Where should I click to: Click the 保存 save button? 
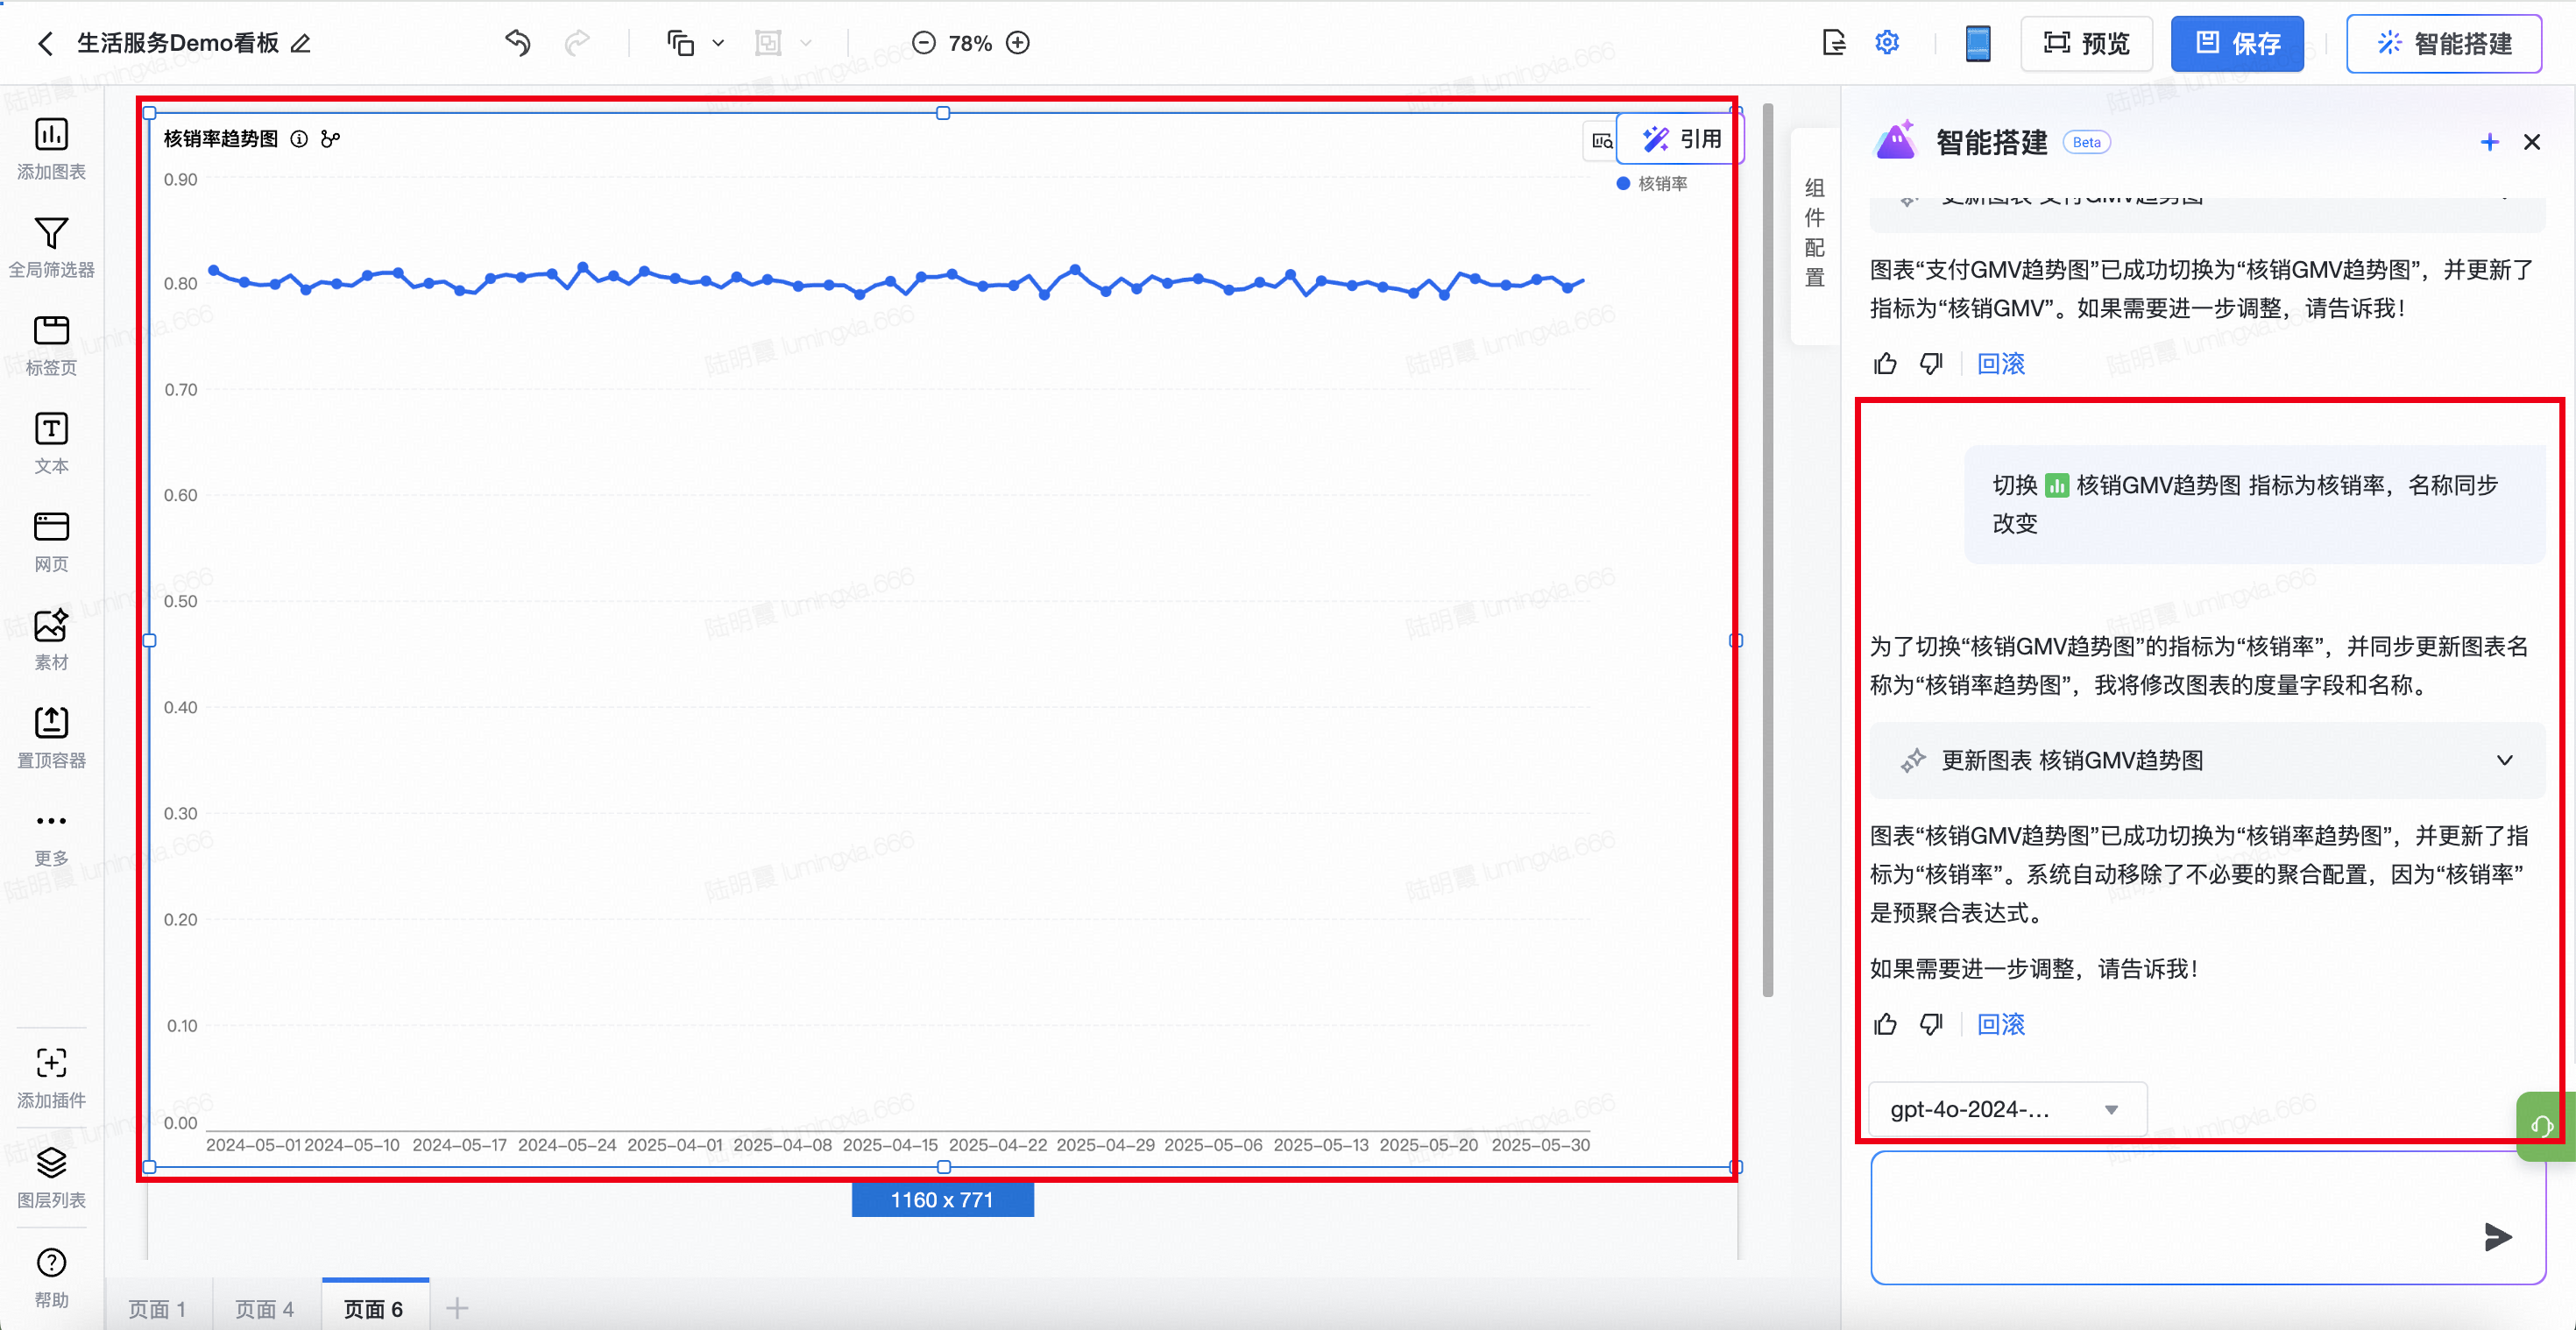(x=2236, y=44)
